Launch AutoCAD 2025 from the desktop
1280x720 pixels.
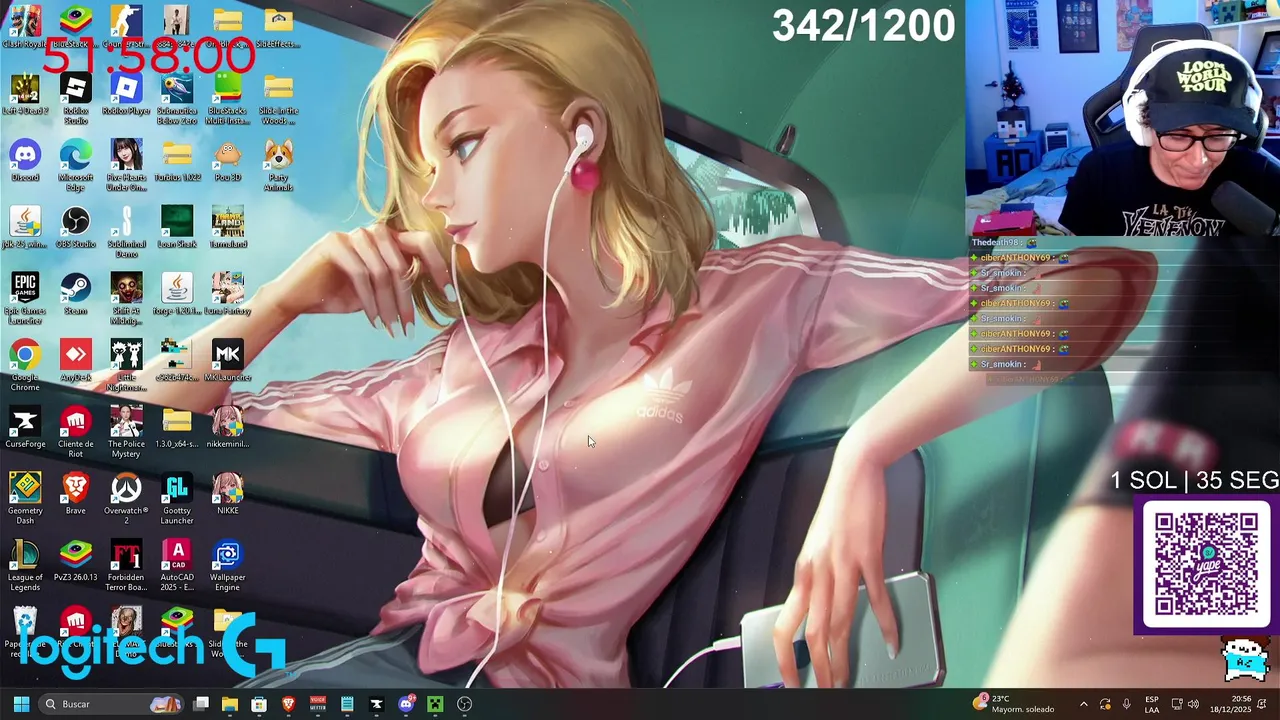pos(177,566)
